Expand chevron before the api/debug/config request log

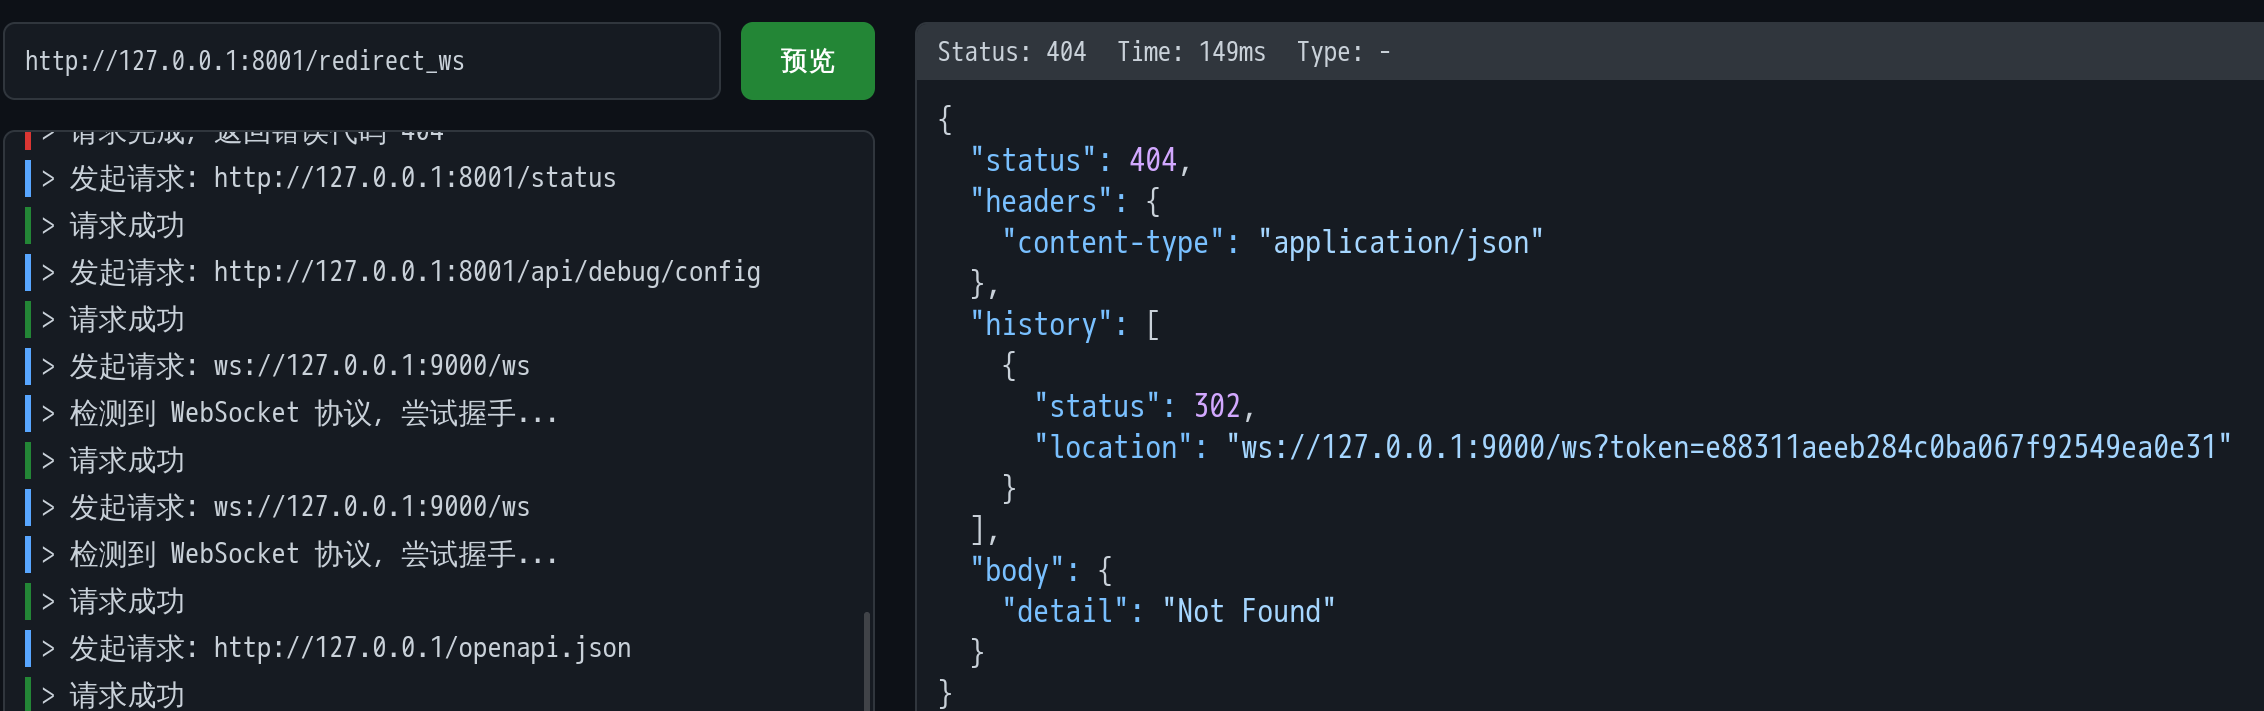[48, 272]
